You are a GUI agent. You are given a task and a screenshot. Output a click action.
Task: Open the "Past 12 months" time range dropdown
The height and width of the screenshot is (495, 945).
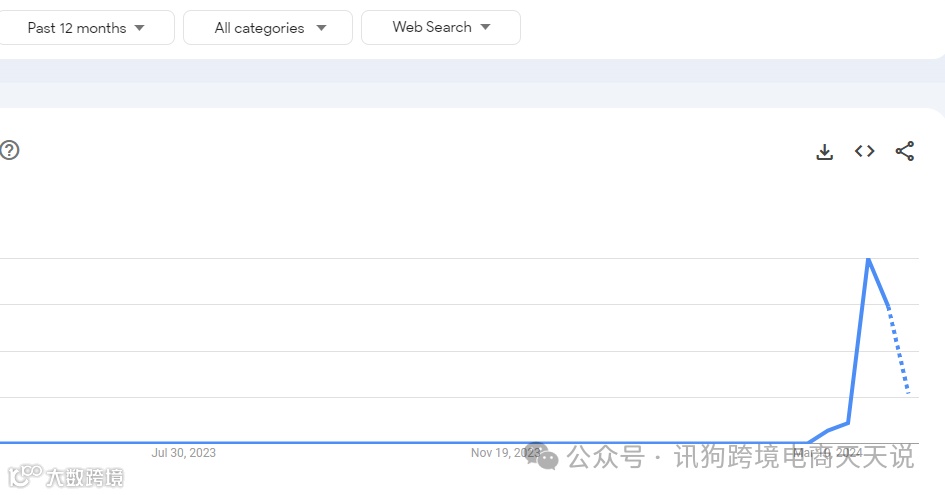coord(86,28)
